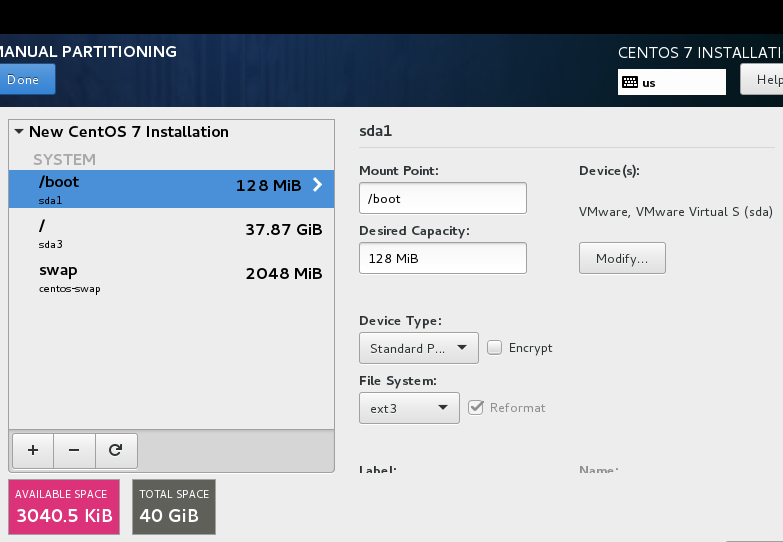This screenshot has height=542, width=783.
Task: Click the Available Space 3040.5 KiB box
Action: [64, 507]
